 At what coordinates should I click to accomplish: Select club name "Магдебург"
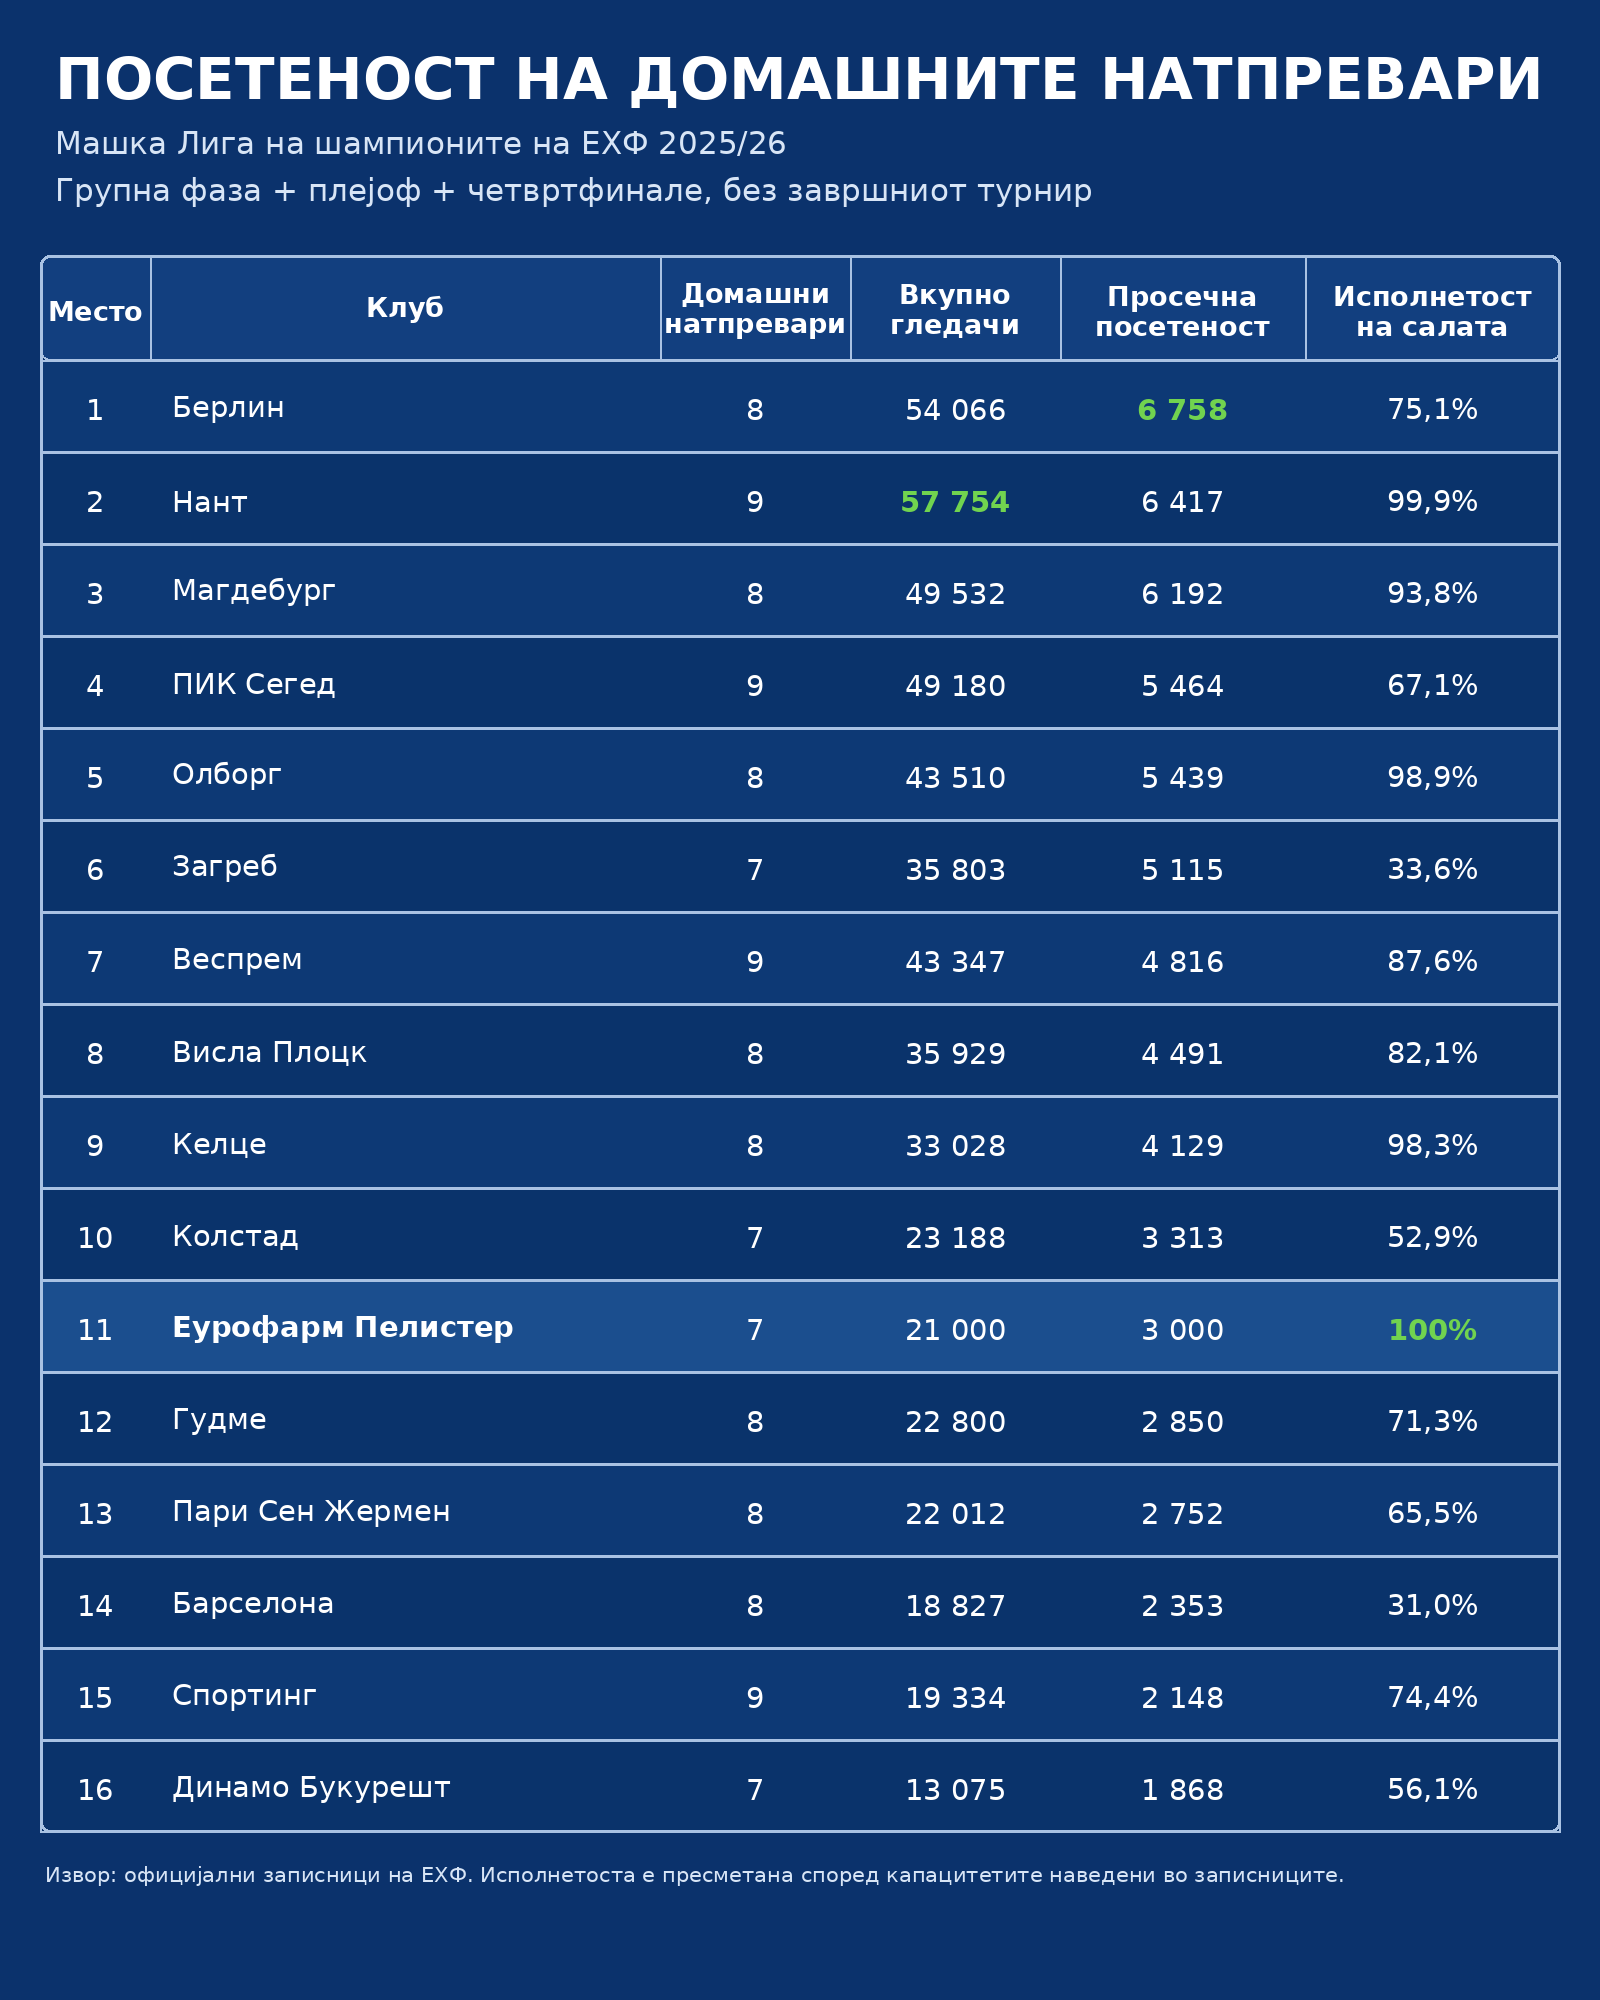click(x=254, y=592)
